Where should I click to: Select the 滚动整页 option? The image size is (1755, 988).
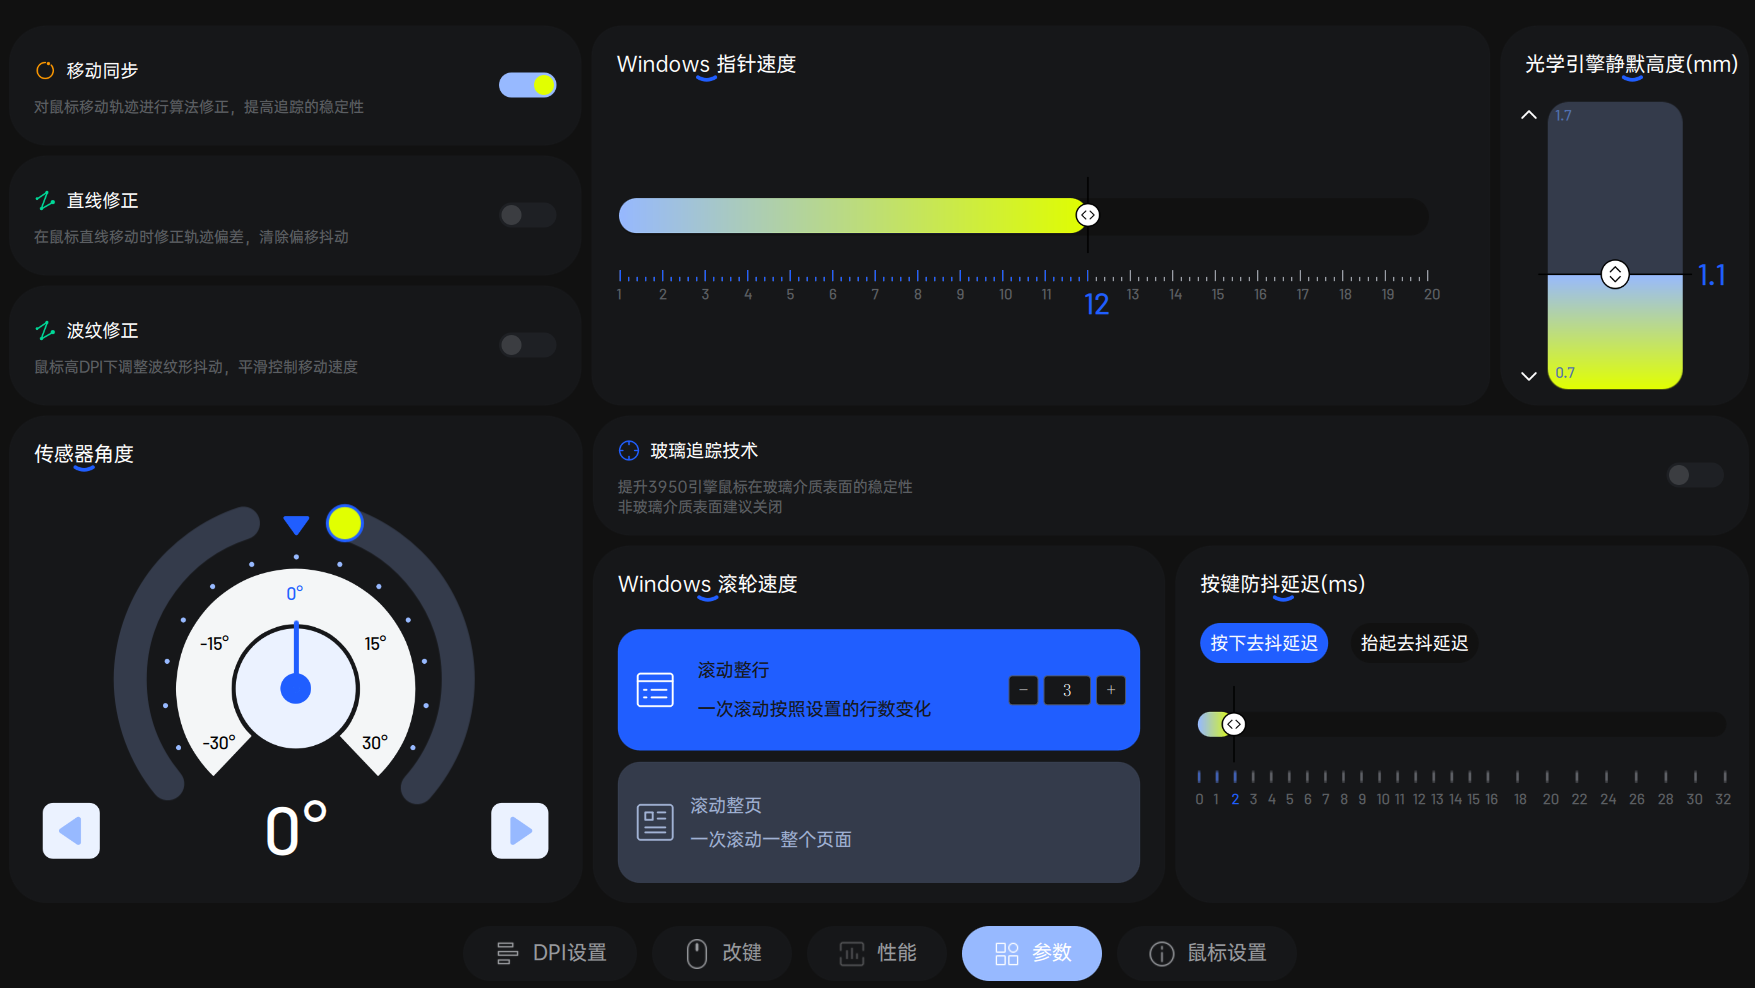879,822
